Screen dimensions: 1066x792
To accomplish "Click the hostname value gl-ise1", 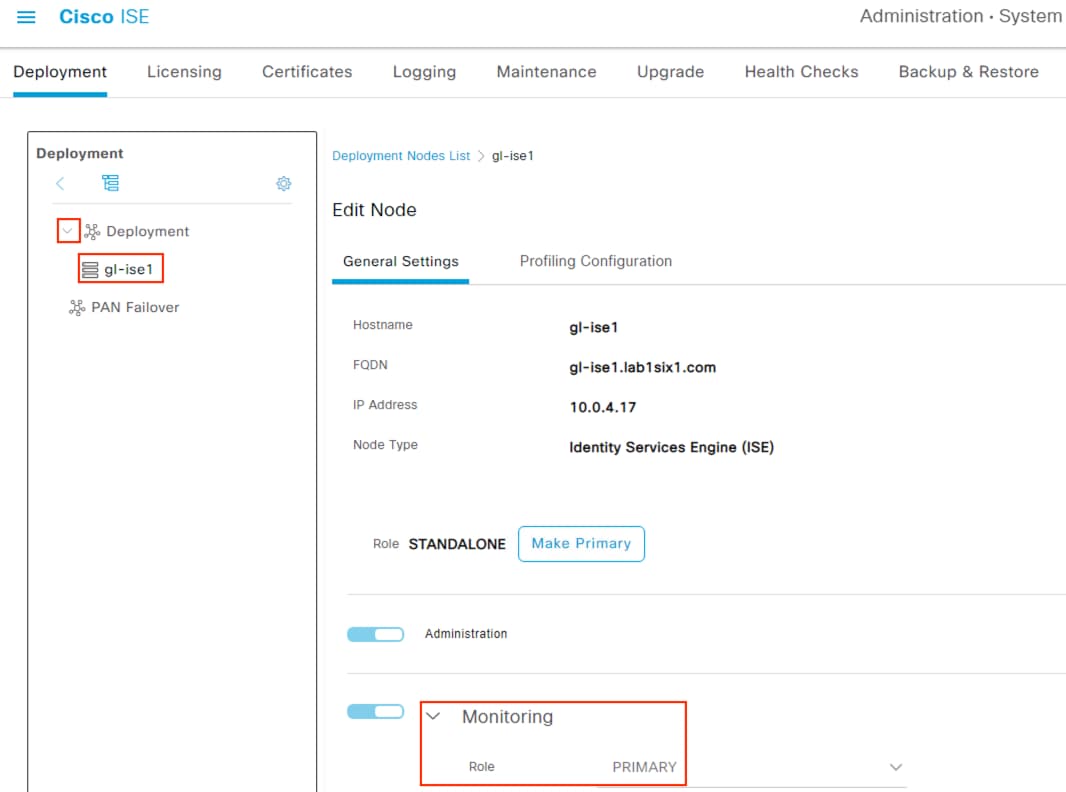I will (594, 328).
